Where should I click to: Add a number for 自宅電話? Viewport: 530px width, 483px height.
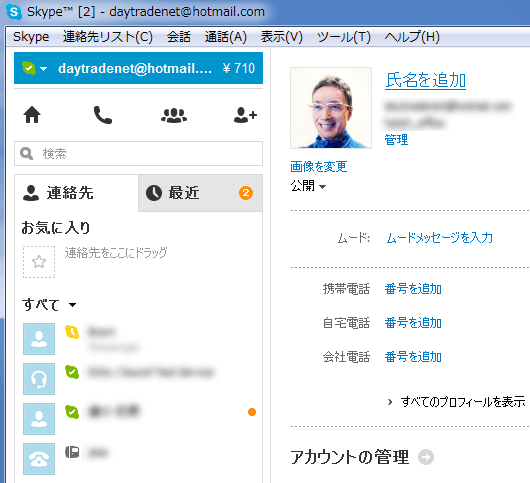click(x=413, y=323)
